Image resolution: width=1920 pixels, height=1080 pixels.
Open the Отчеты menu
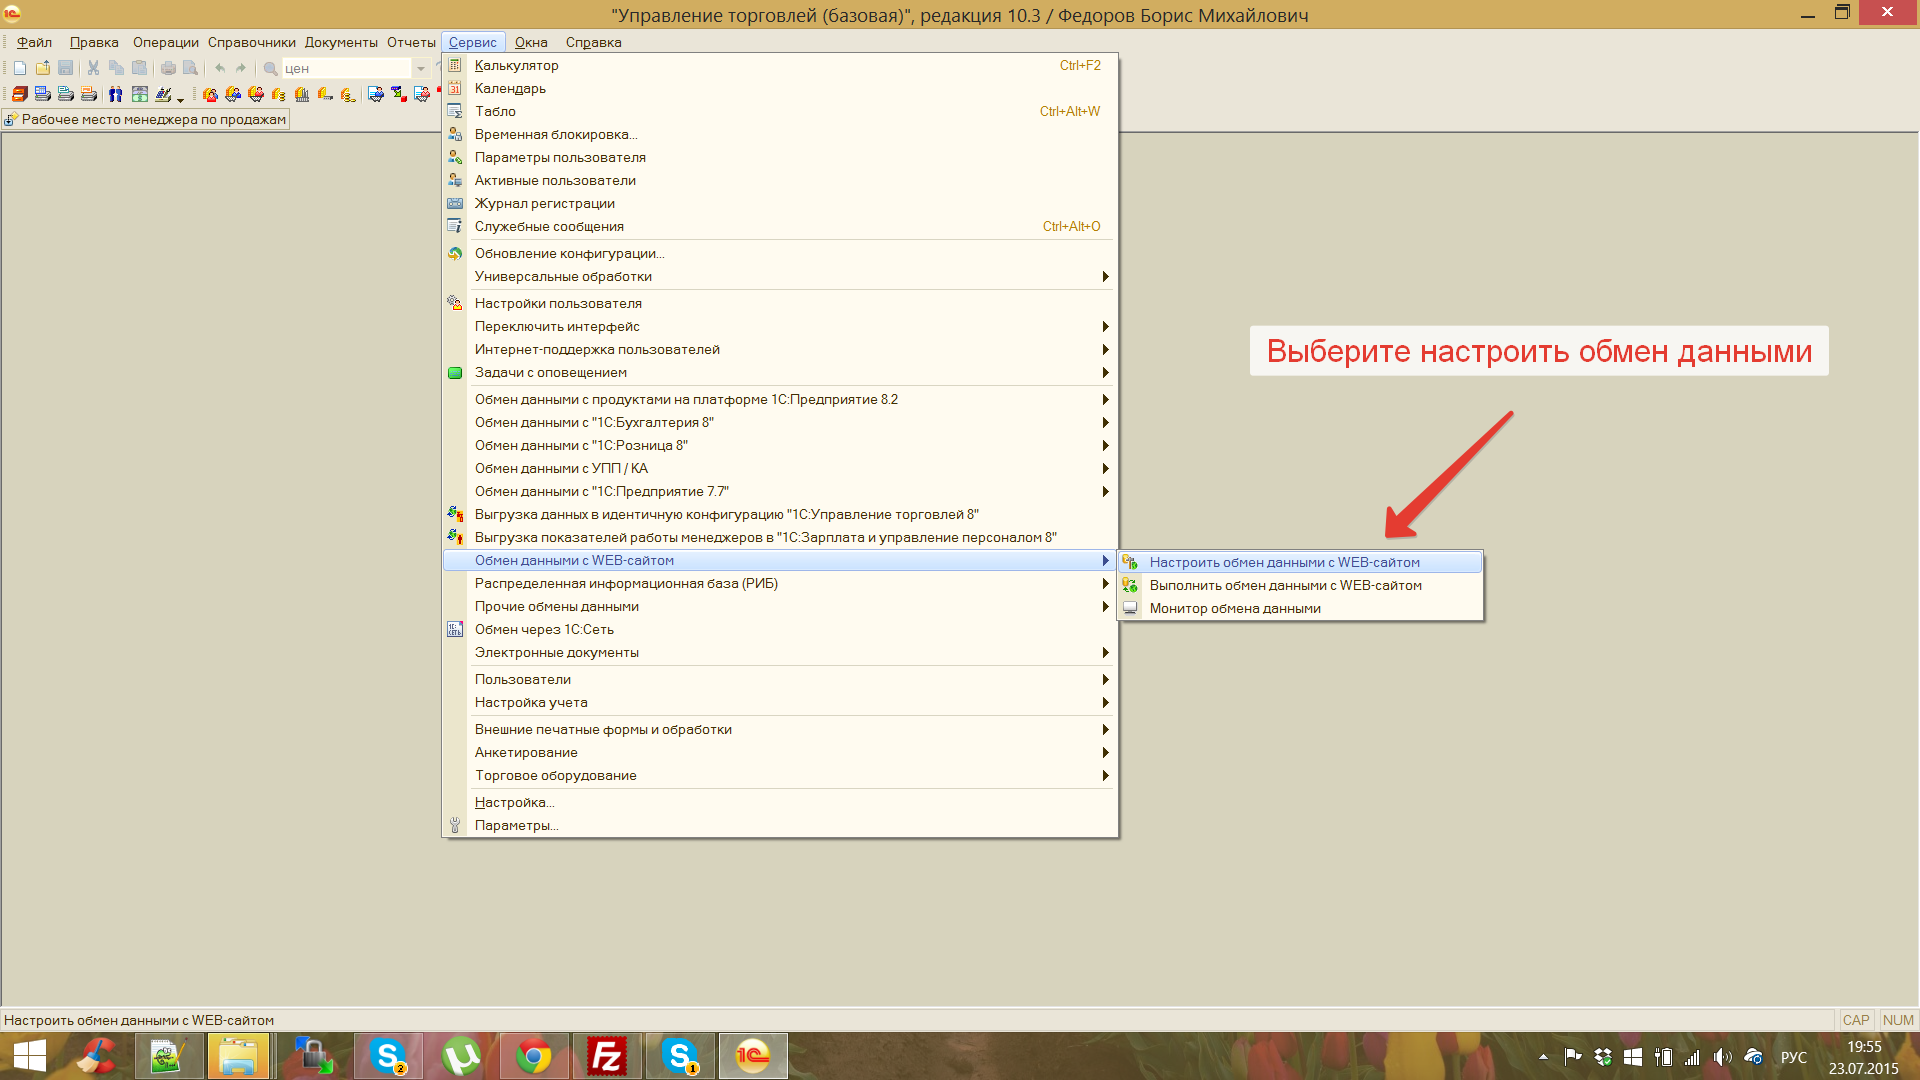pyautogui.click(x=411, y=42)
